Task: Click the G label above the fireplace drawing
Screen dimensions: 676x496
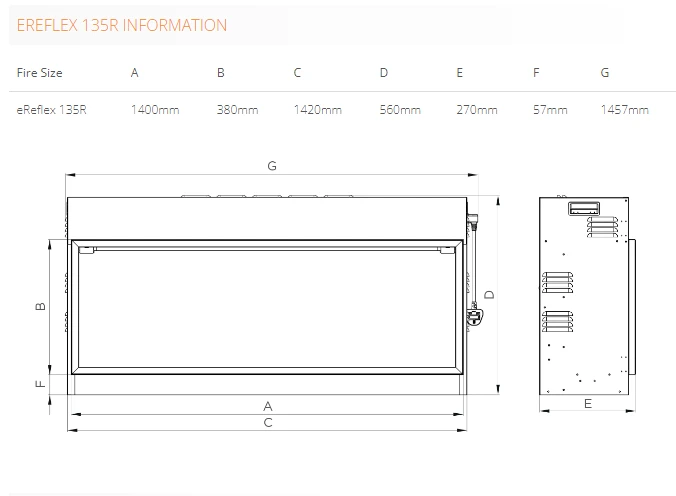Action: 271,166
